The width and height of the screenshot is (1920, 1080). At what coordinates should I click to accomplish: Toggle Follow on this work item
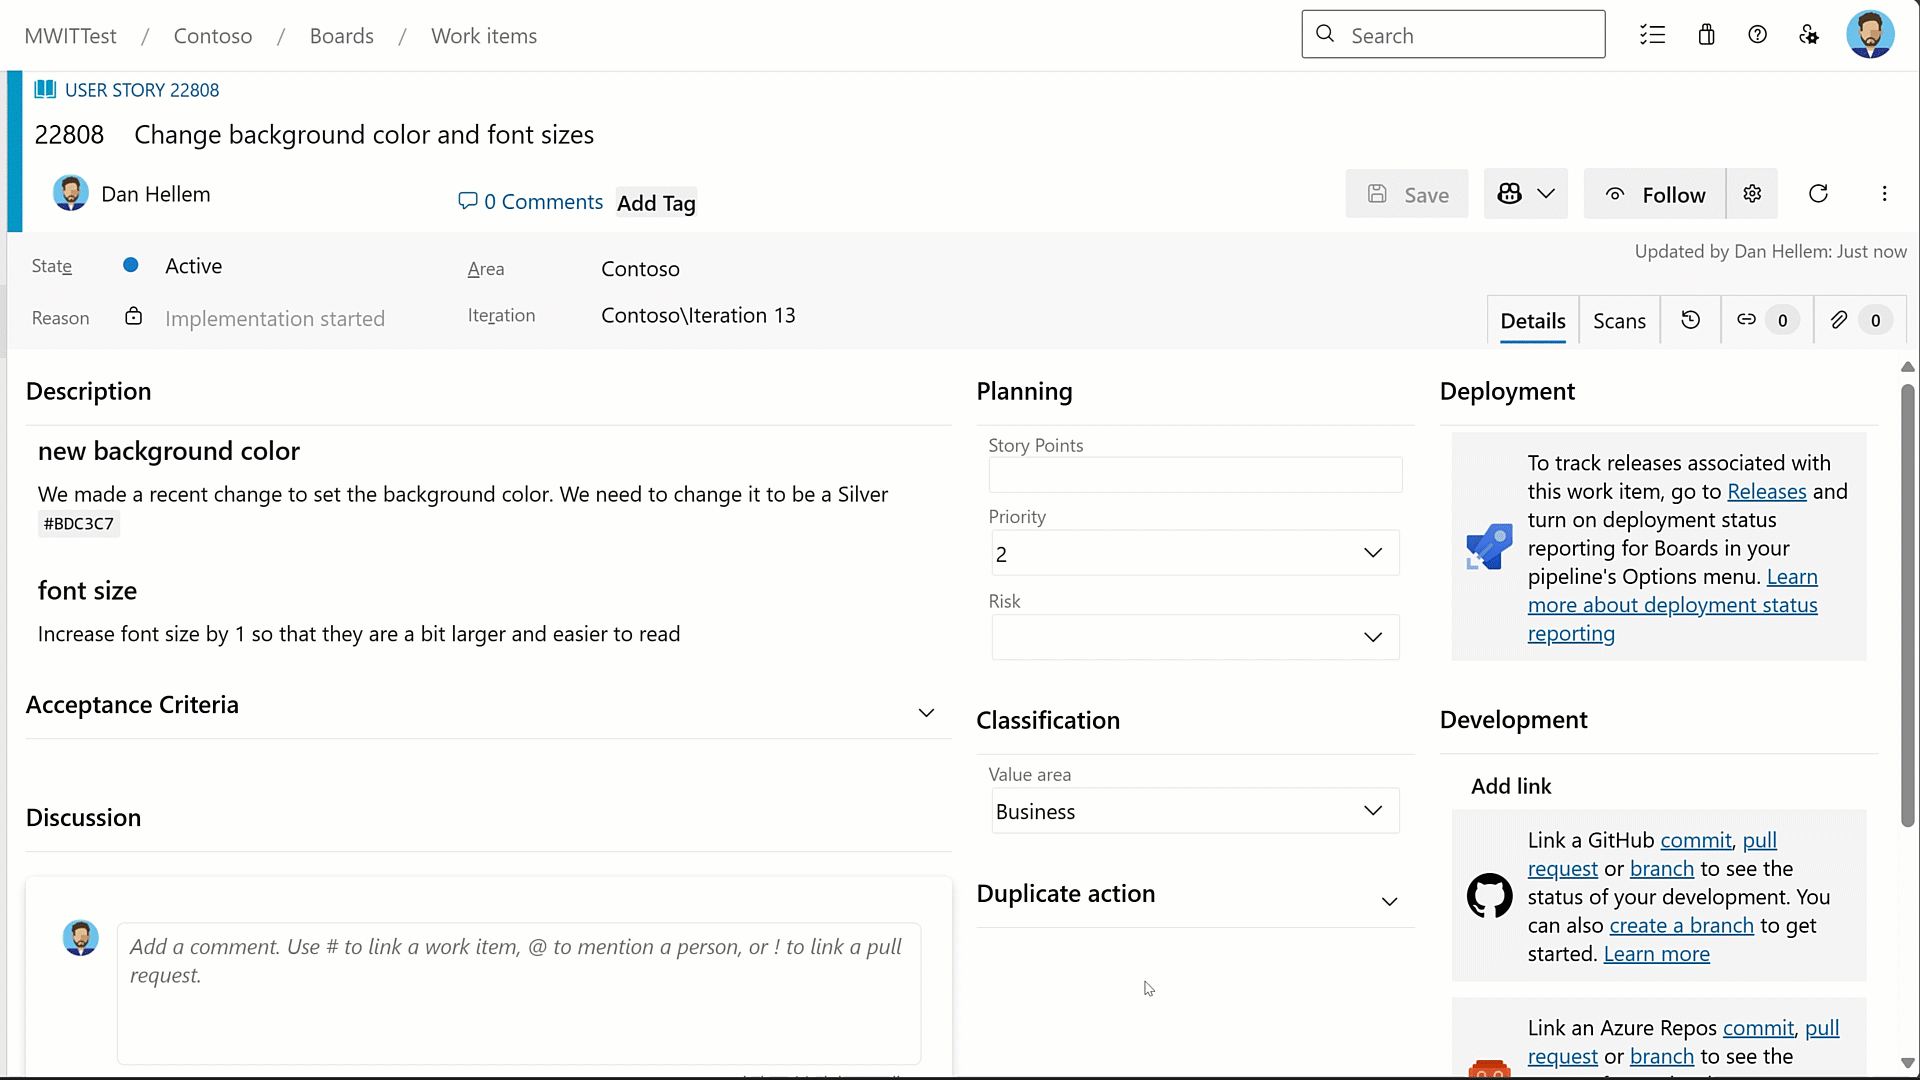(1655, 194)
